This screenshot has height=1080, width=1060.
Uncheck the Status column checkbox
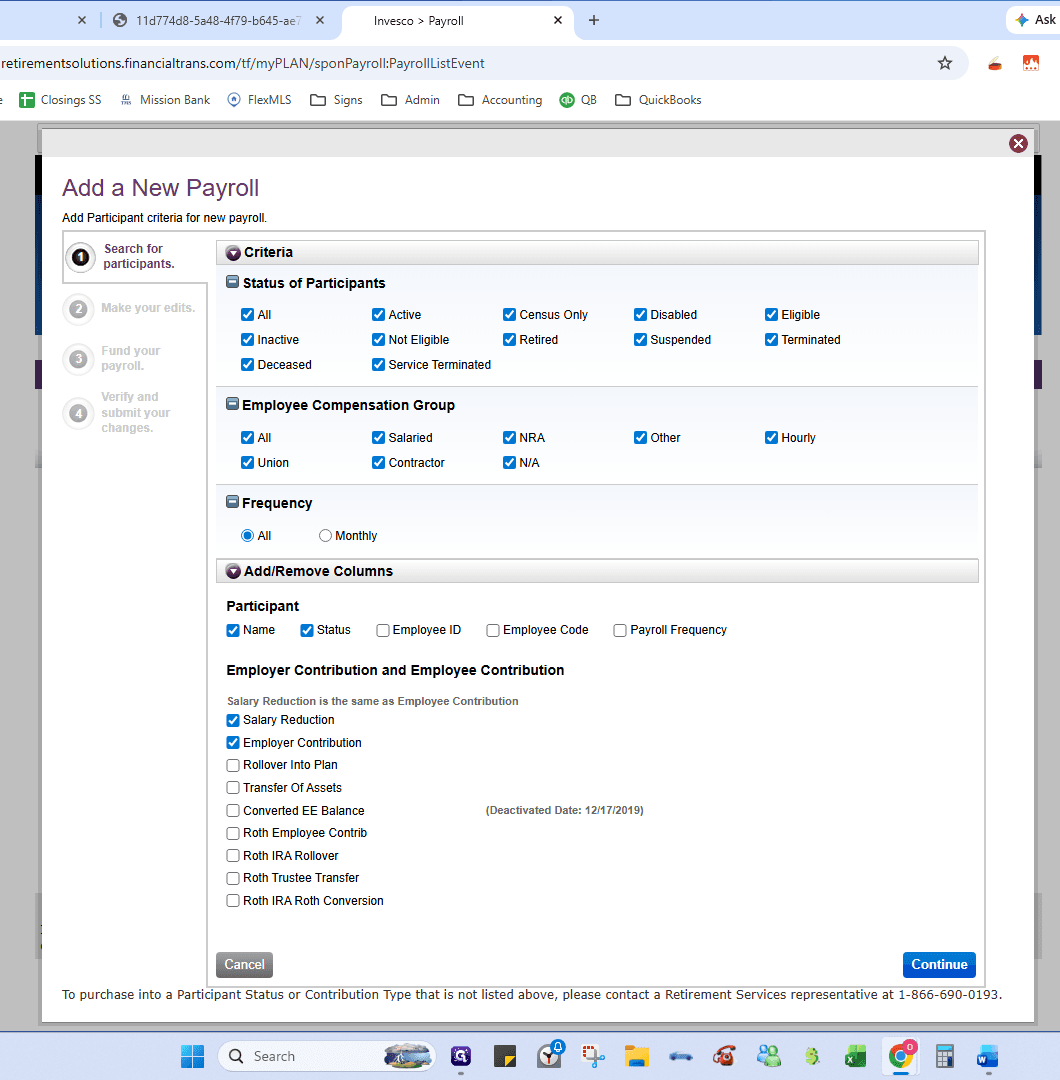click(306, 630)
